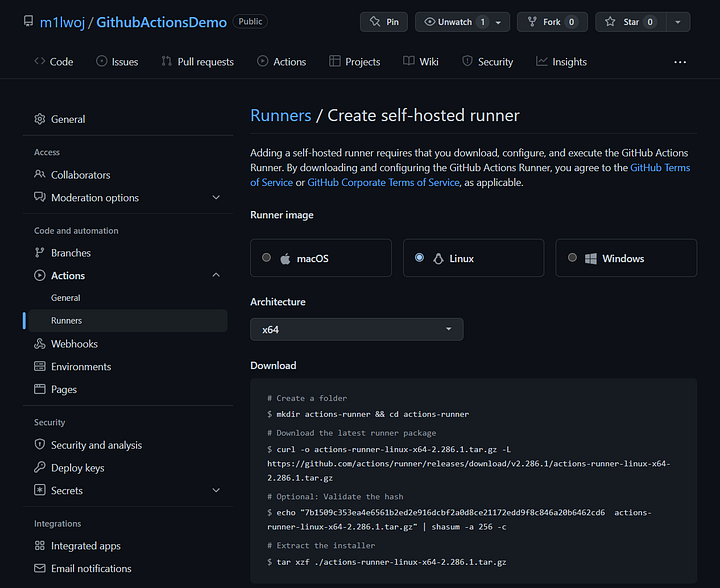720x588 pixels.
Task: Click the Email notifications envelope icon
Action: coord(40,568)
